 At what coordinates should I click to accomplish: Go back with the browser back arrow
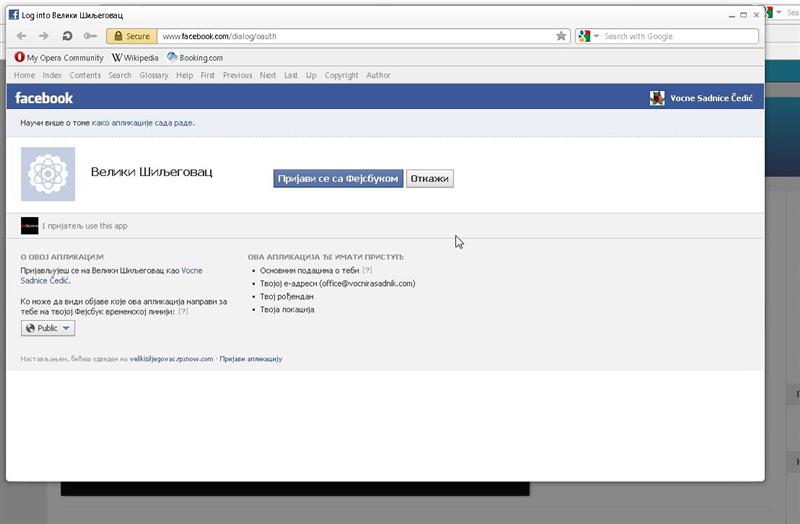(21, 36)
